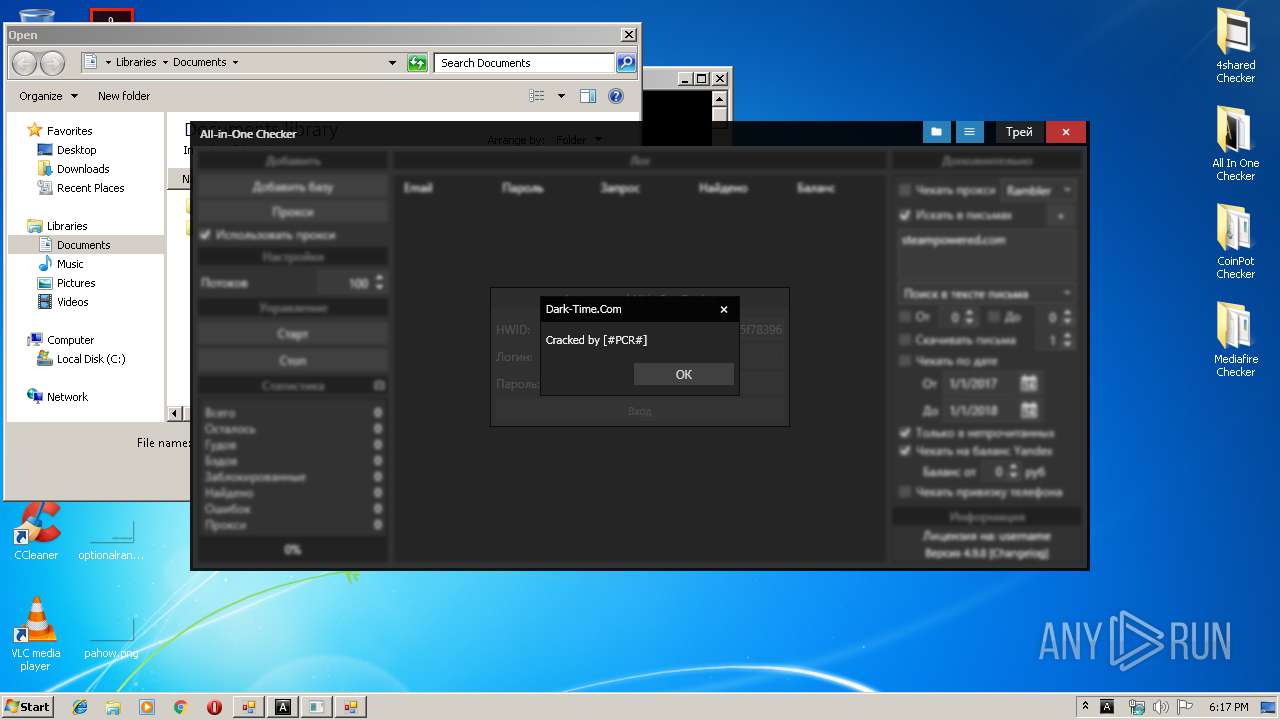The height and width of the screenshot is (720, 1280).
Task: Click the Start button
Action: pyautogui.click(x=28, y=706)
